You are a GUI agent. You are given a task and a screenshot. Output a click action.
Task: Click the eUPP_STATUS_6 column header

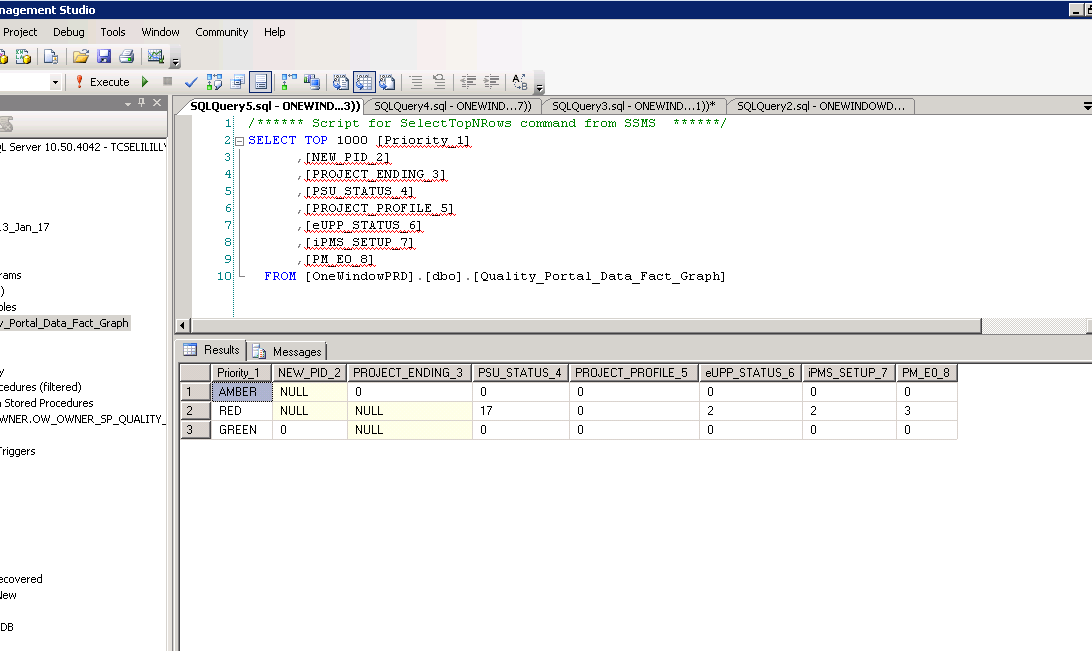click(x=750, y=373)
